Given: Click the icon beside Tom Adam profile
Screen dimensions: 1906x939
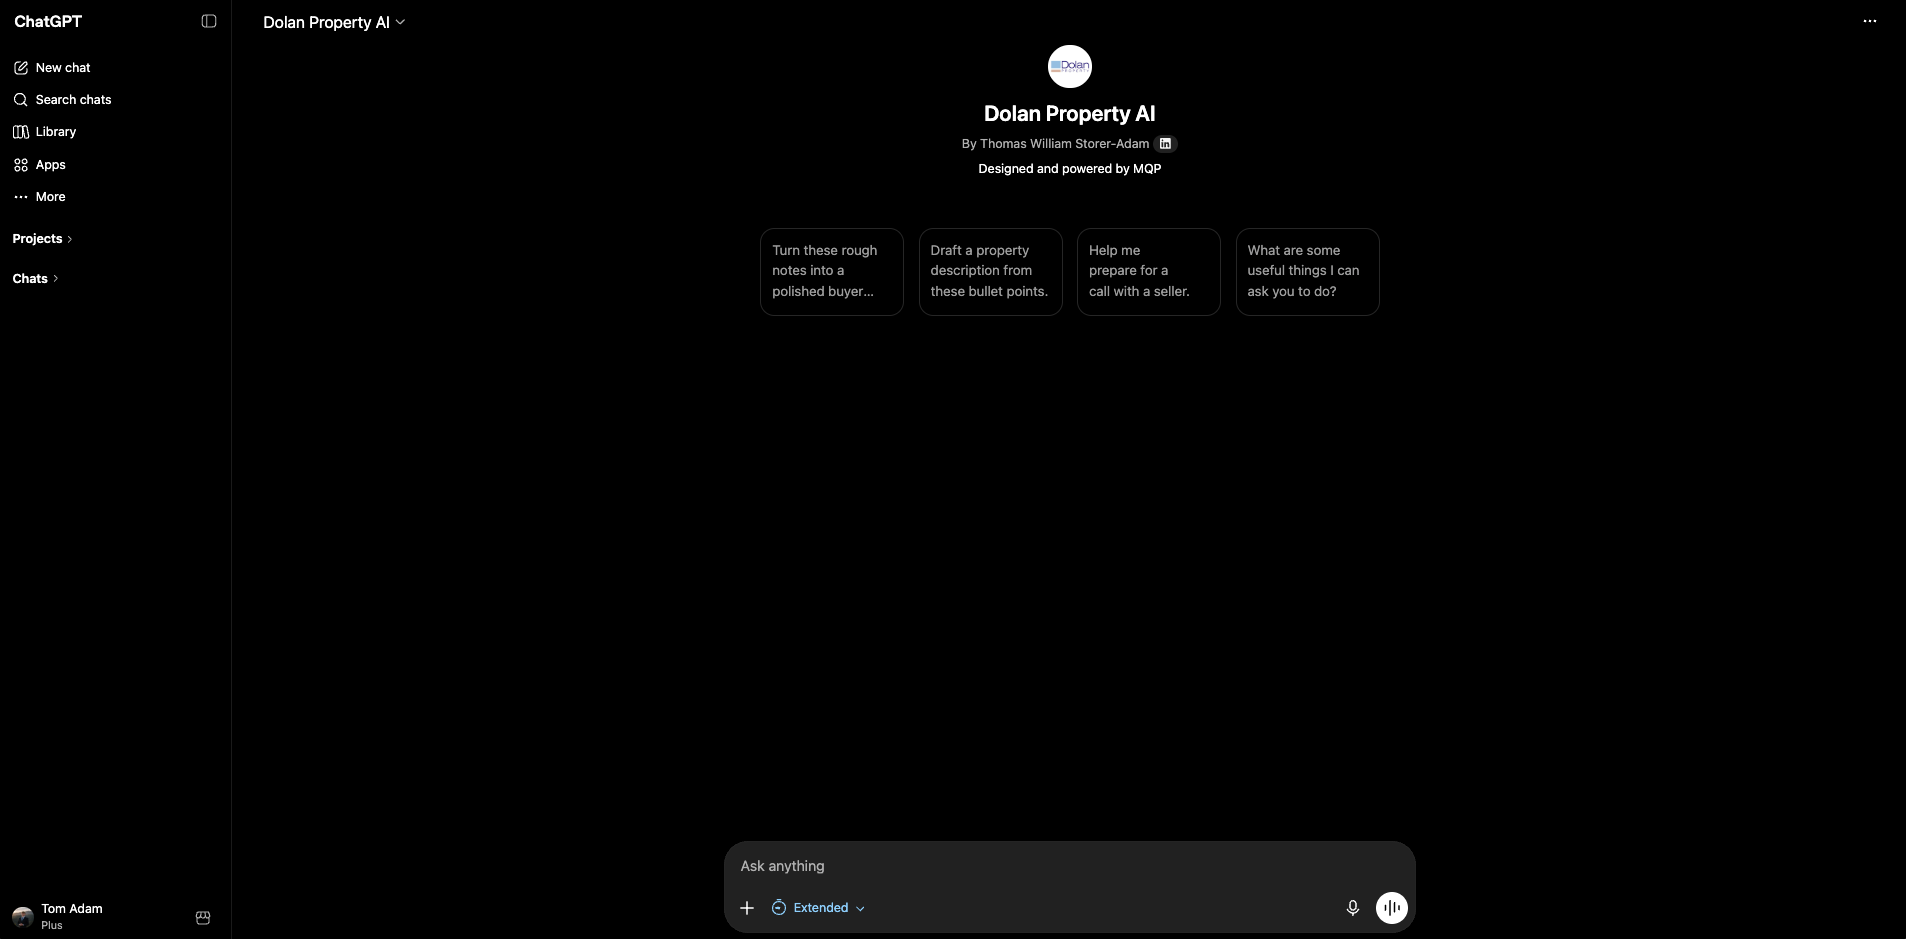Looking at the screenshot, I should coord(203,917).
